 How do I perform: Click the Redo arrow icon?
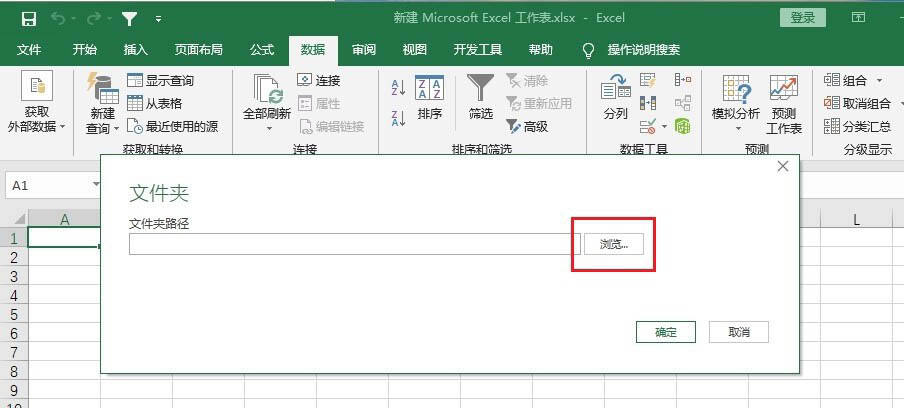pyautogui.click(x=93, y=19)
